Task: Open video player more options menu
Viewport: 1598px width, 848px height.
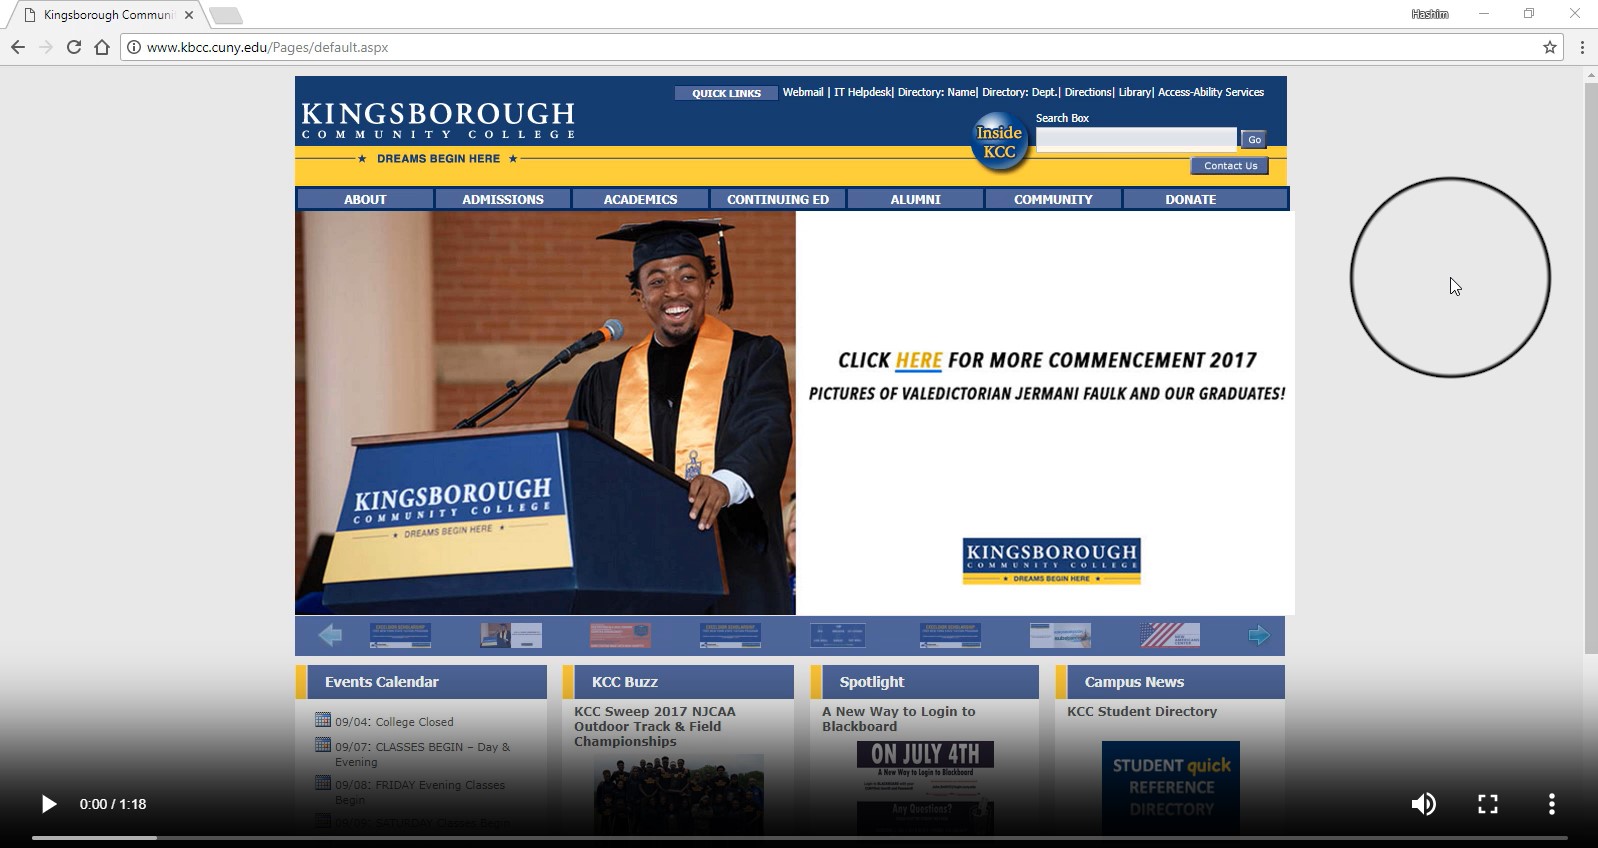Action: click(x=1552, y=804)
